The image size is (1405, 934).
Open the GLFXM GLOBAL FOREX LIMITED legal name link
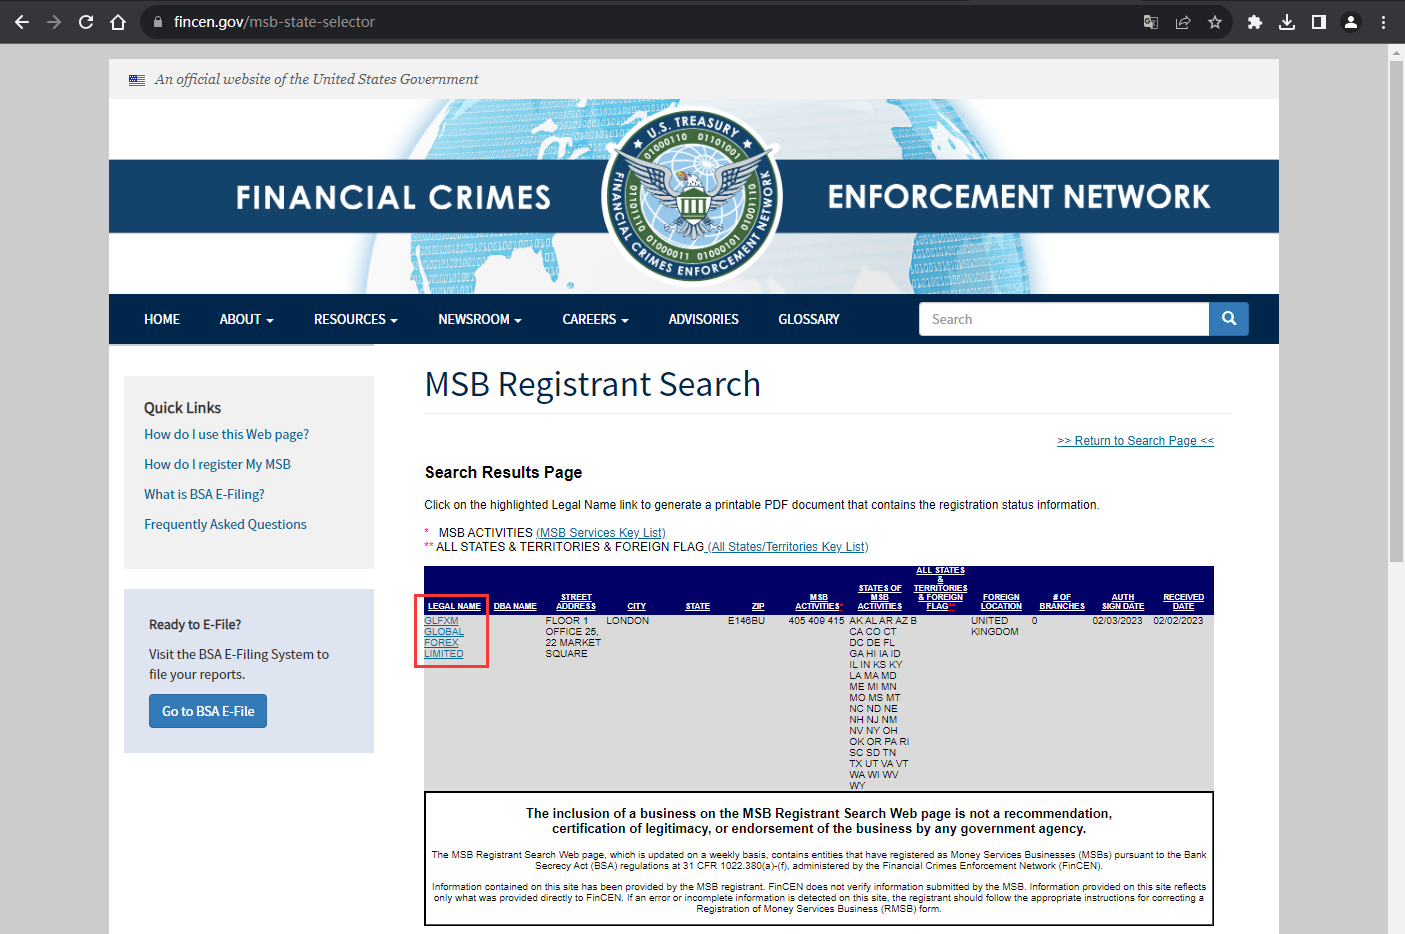point(444,637)
